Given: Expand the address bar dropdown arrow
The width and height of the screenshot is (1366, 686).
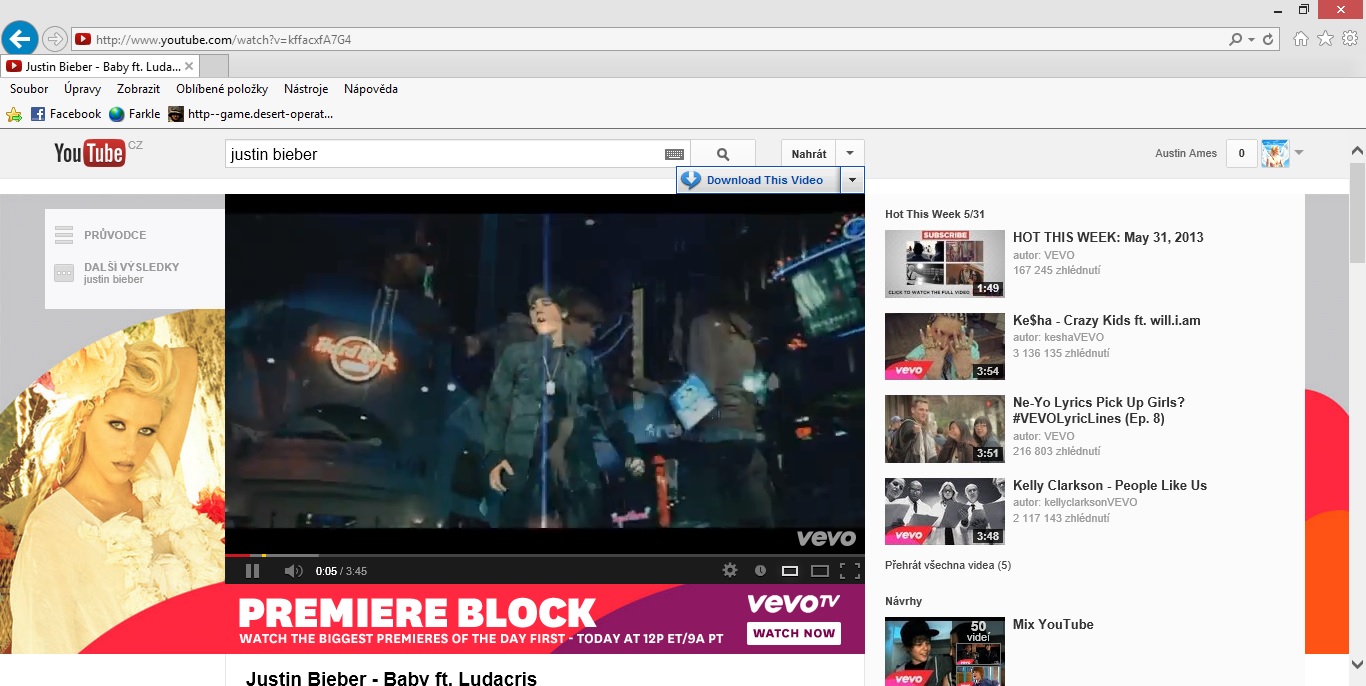Looking at the screenshot, I should click(x=1251, y=40).
